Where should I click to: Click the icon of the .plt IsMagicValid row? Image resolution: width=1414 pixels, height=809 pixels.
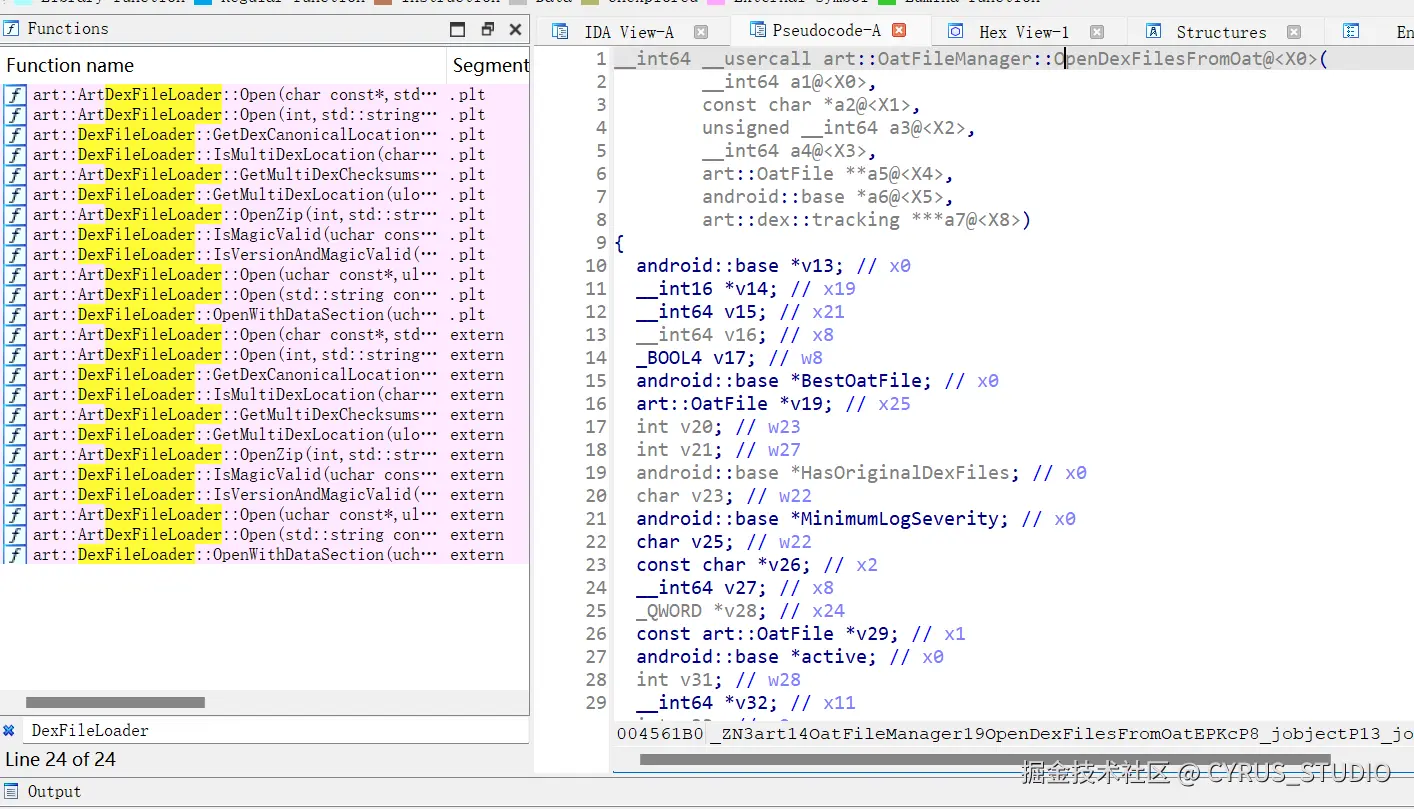tap(15, 235)
